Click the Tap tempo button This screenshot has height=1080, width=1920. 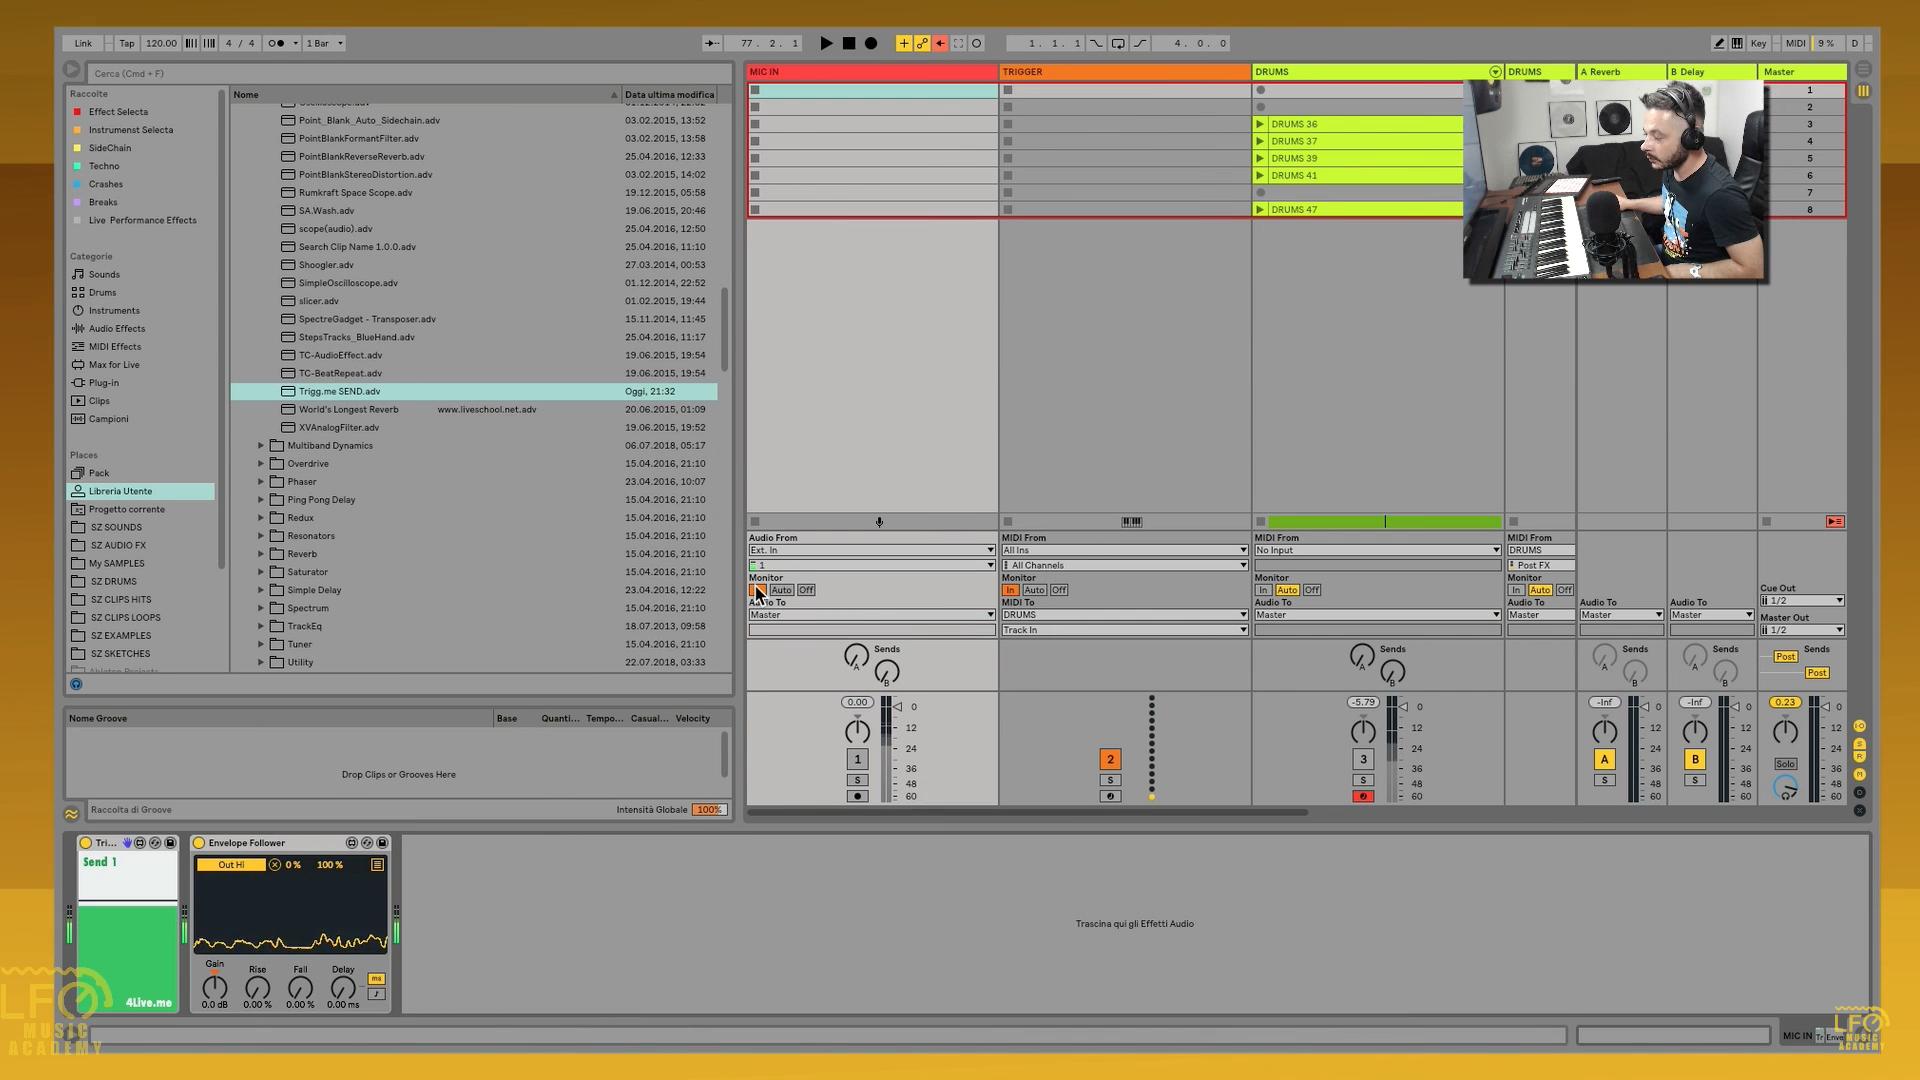[127, 43]
